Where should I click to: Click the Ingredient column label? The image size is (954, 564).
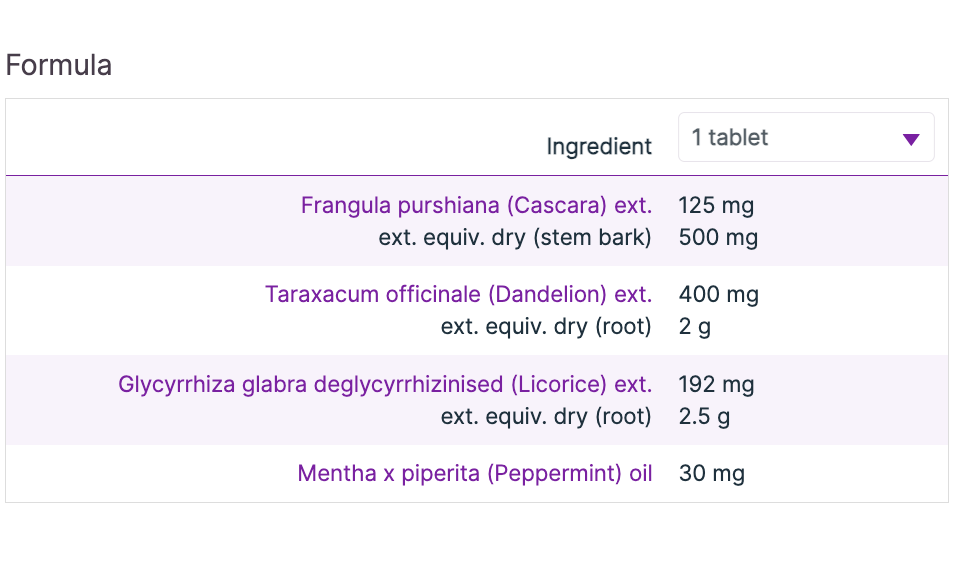(x=598, y=147)
